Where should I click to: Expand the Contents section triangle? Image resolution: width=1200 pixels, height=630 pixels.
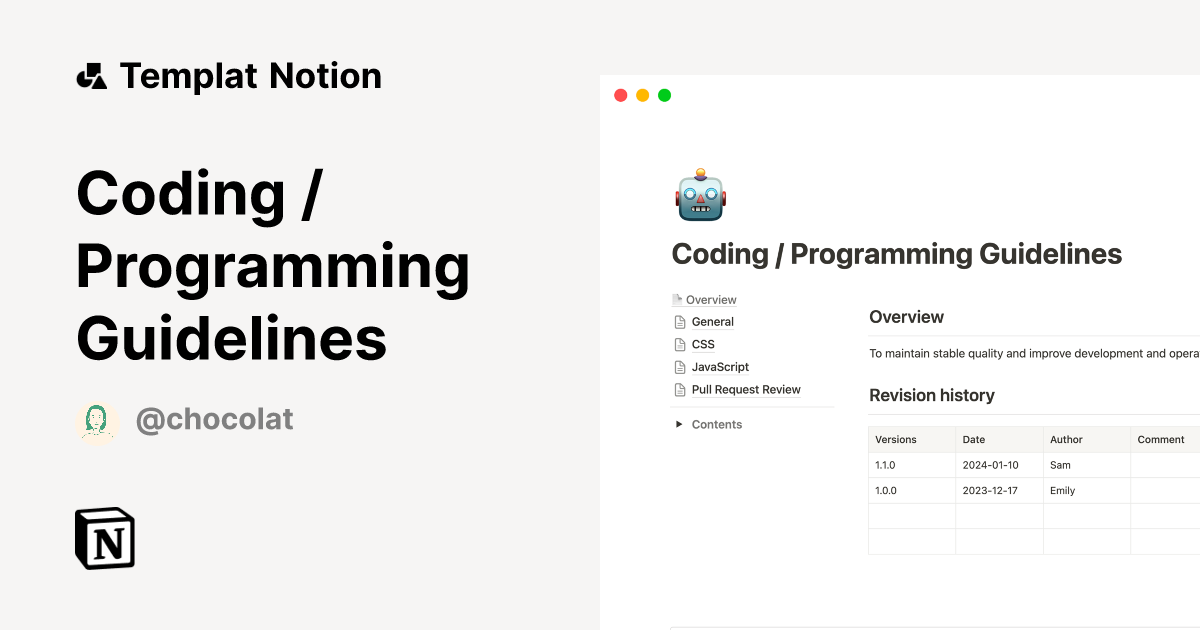coord(678,424)
